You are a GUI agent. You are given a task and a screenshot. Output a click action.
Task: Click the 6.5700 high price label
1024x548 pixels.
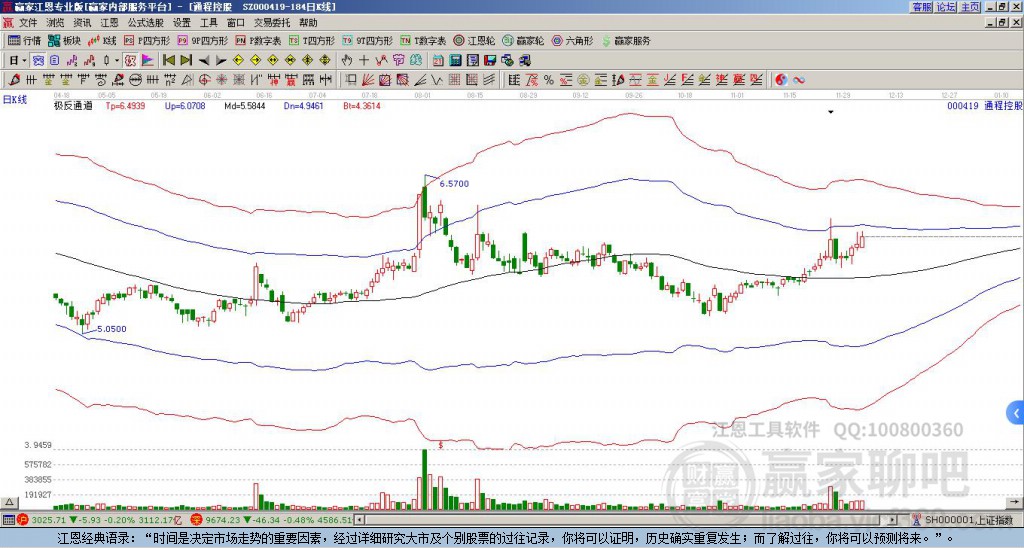pos(454,184)
